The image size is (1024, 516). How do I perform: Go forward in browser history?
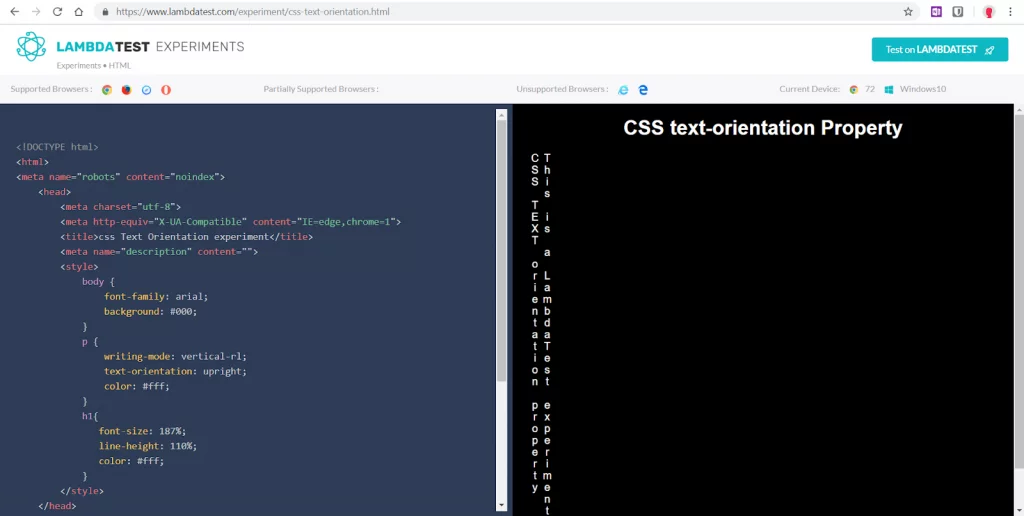click(x=36, y=12)
